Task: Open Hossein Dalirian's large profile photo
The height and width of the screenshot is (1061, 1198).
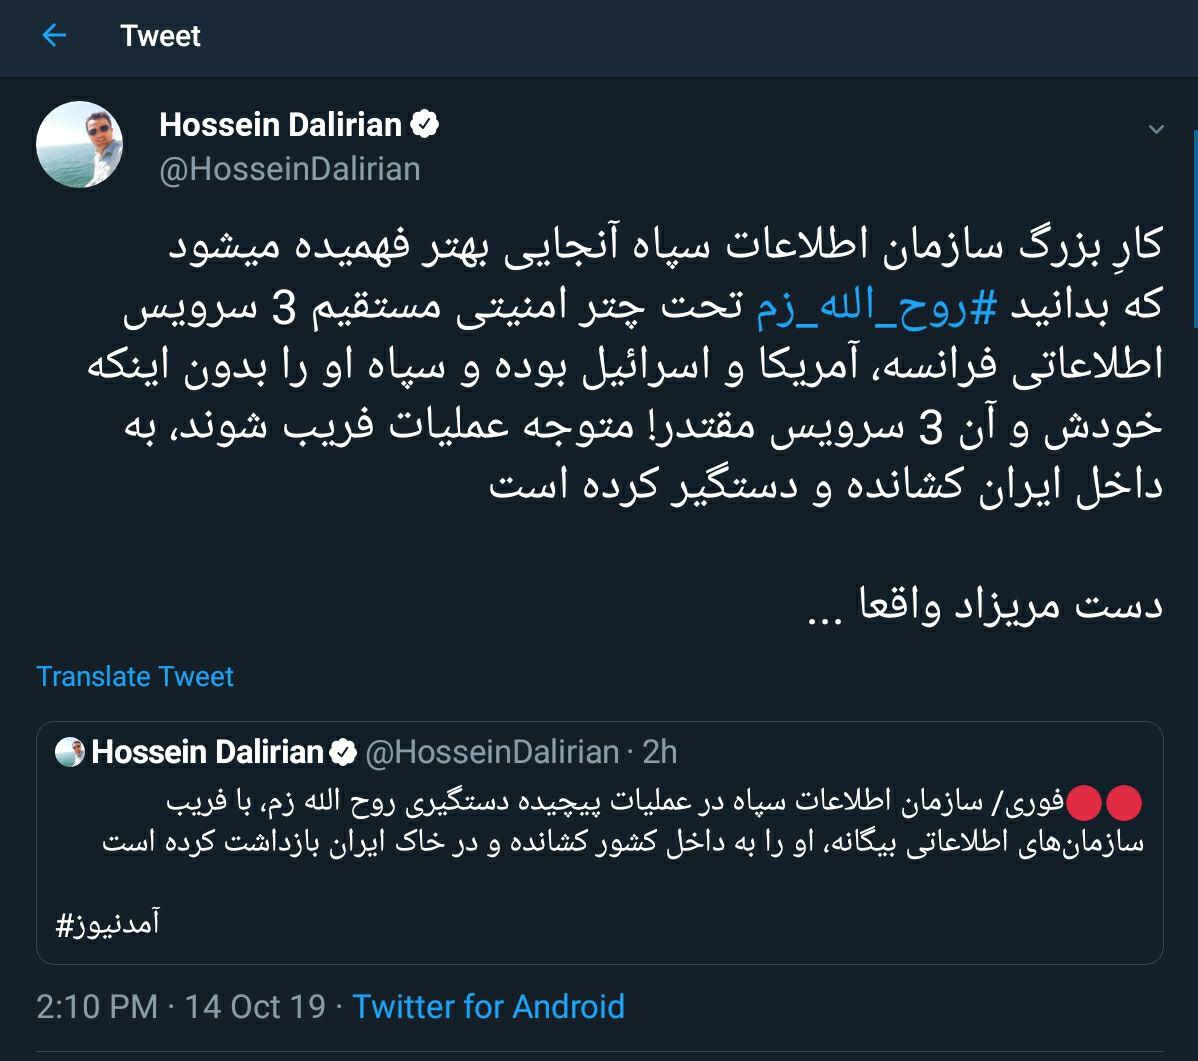Action: pos(79,143)
